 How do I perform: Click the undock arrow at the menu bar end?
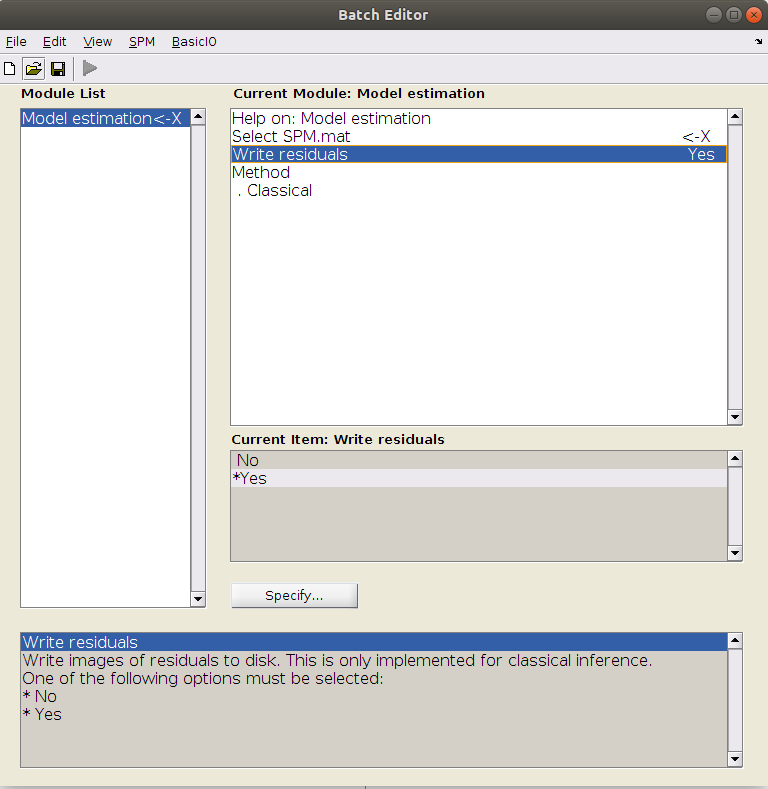coord(758,42)
